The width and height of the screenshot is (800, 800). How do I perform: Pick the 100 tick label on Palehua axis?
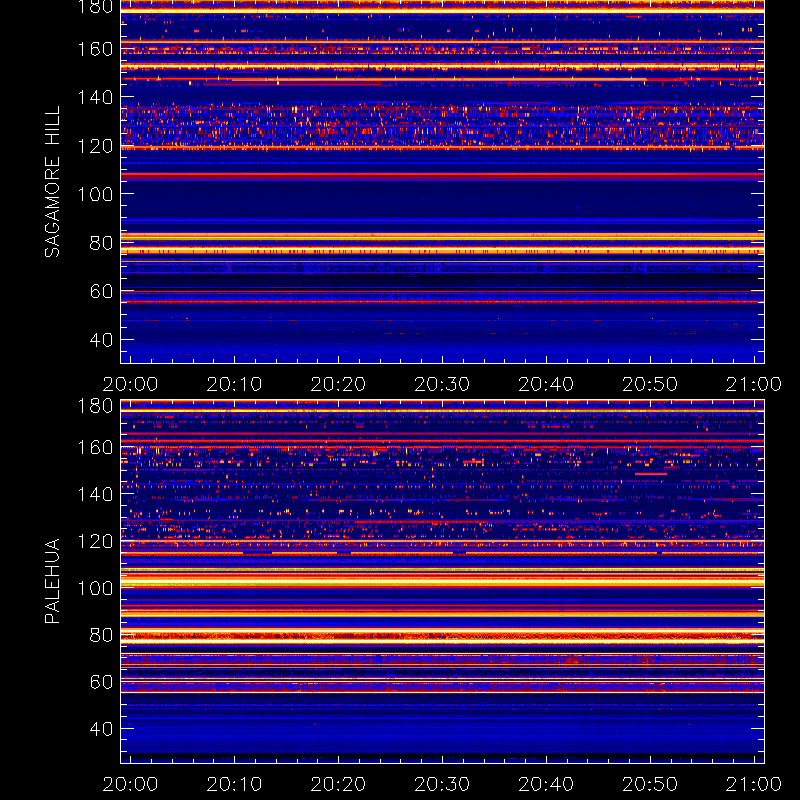[95, 588]
